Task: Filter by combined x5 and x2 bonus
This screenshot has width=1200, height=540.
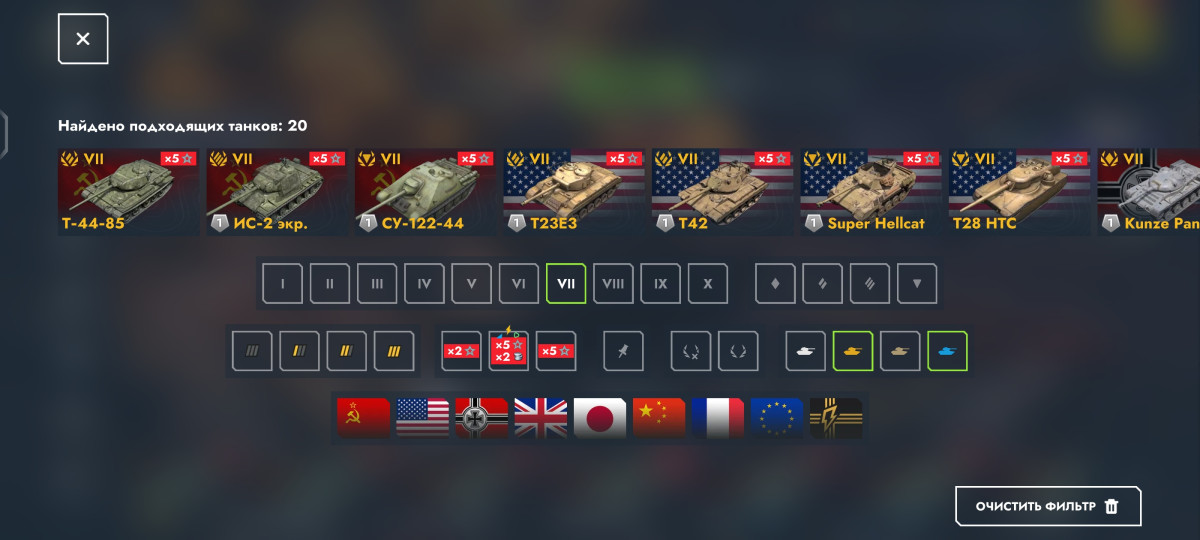Action: [x=509, y=351]
